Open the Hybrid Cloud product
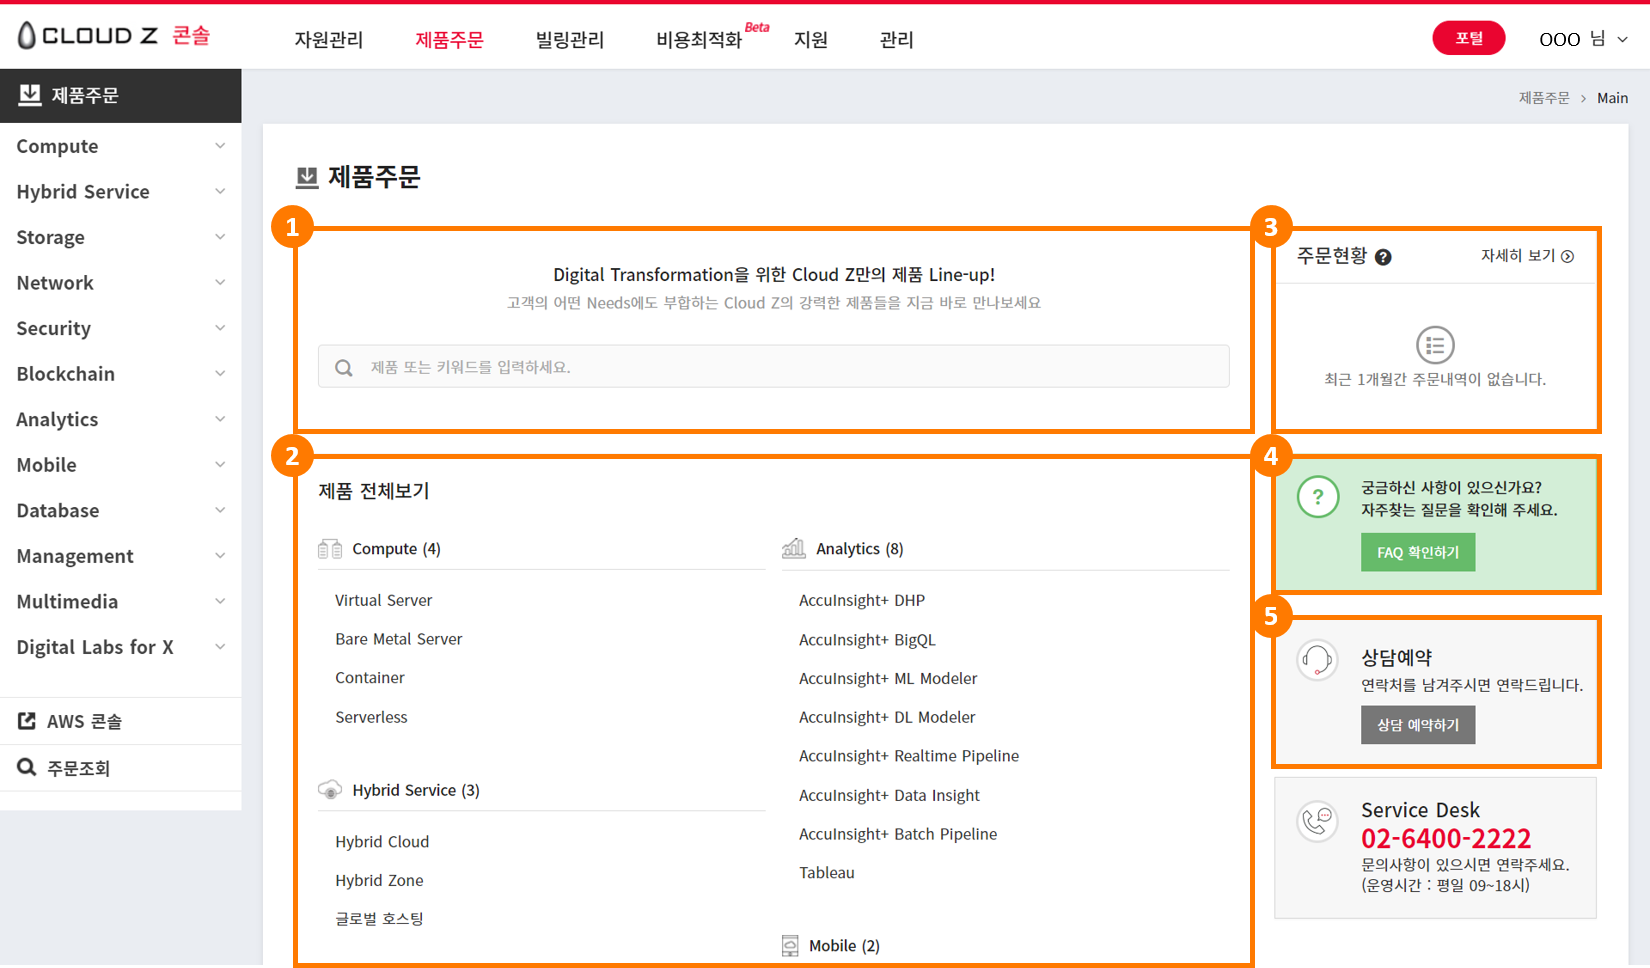This screenshot has height=968, width=1650. 382,842
